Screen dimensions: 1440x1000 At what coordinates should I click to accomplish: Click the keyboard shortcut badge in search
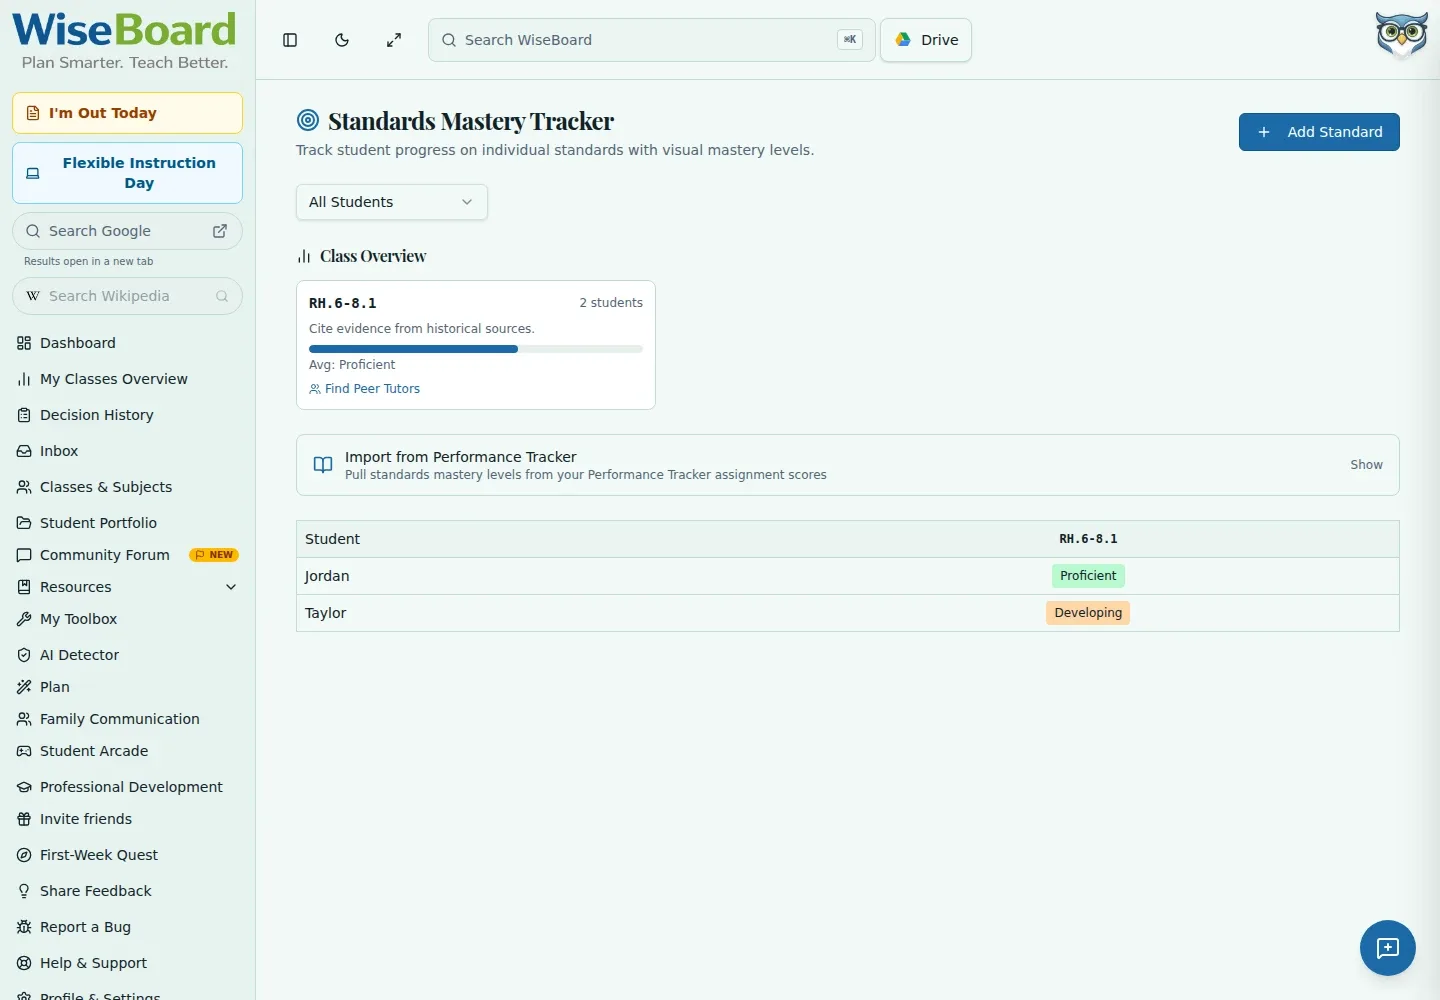[x=850, y=40]
